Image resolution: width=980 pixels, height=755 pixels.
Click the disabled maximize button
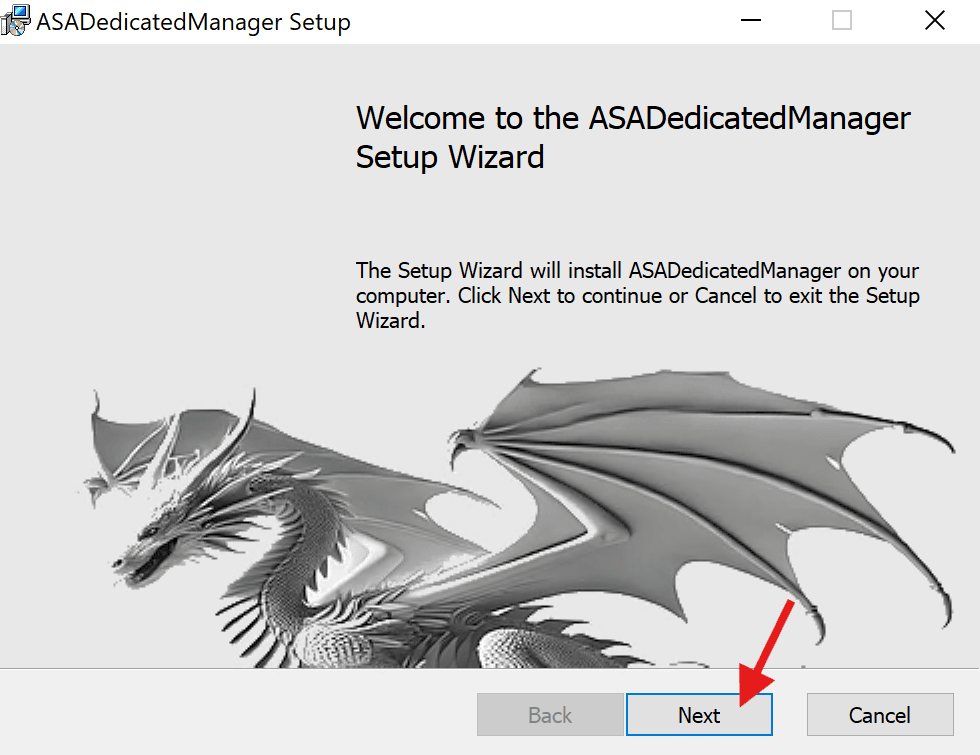tap(842, 21)
